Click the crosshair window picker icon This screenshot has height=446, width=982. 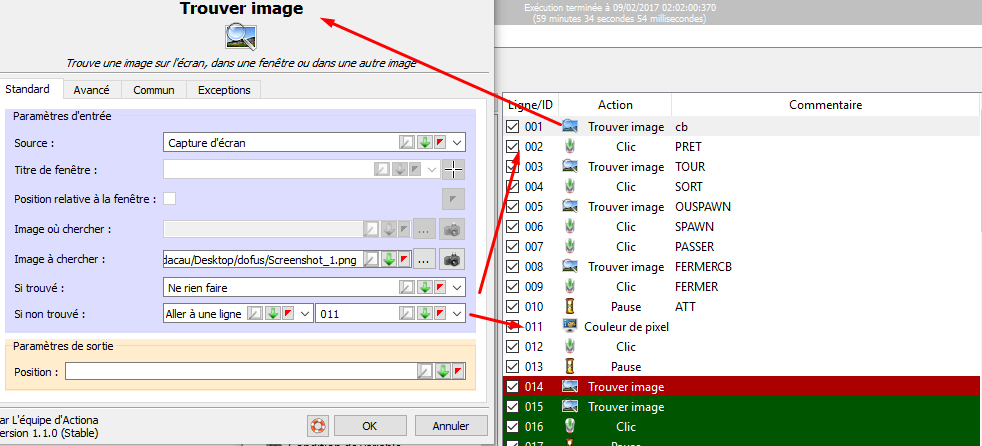pos(454,169)
